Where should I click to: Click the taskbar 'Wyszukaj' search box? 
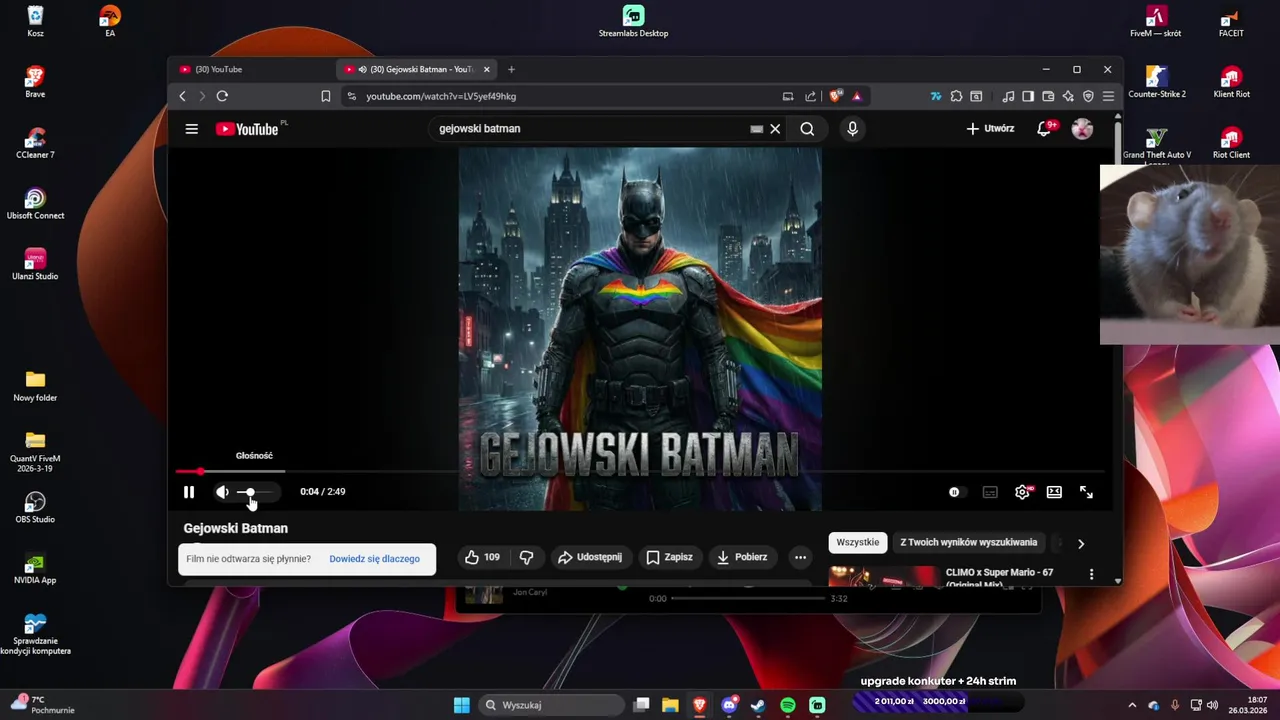point(553,705)
